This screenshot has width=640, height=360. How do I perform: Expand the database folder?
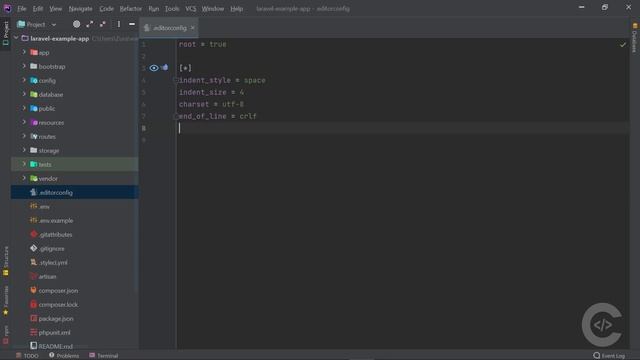click(24, 94)
